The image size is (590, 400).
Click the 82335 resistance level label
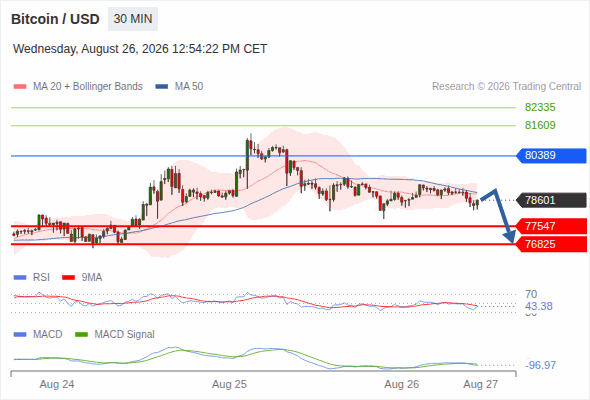click(540, 107)
